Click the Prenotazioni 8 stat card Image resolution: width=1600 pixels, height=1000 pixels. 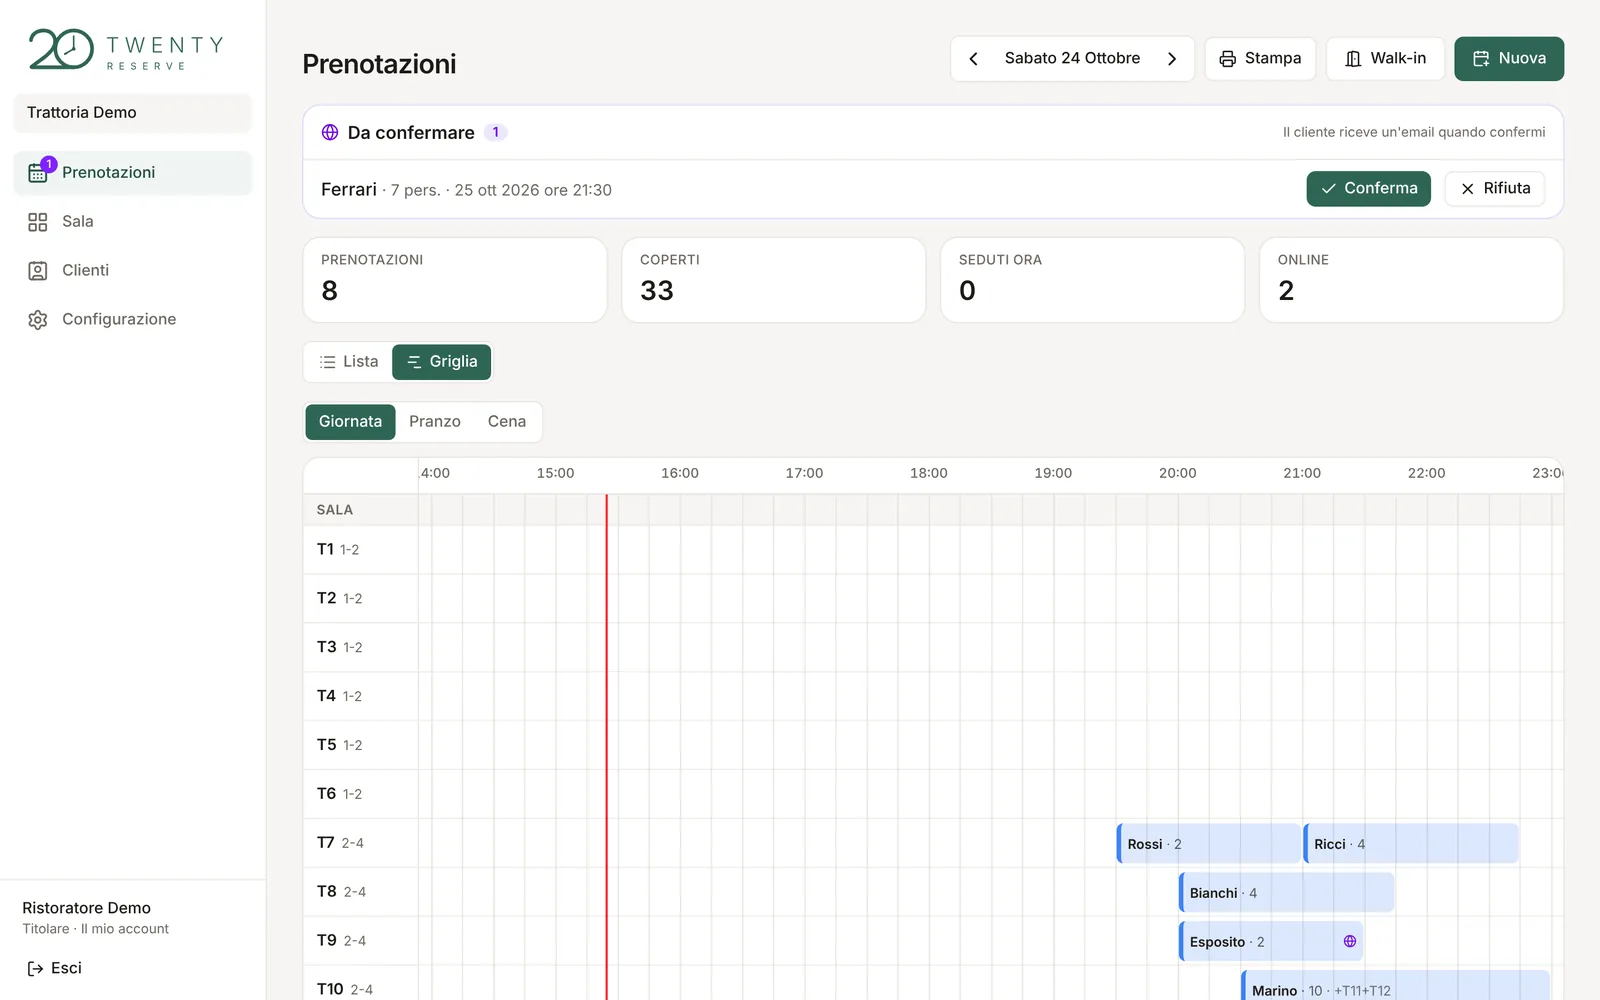(455, 280)
